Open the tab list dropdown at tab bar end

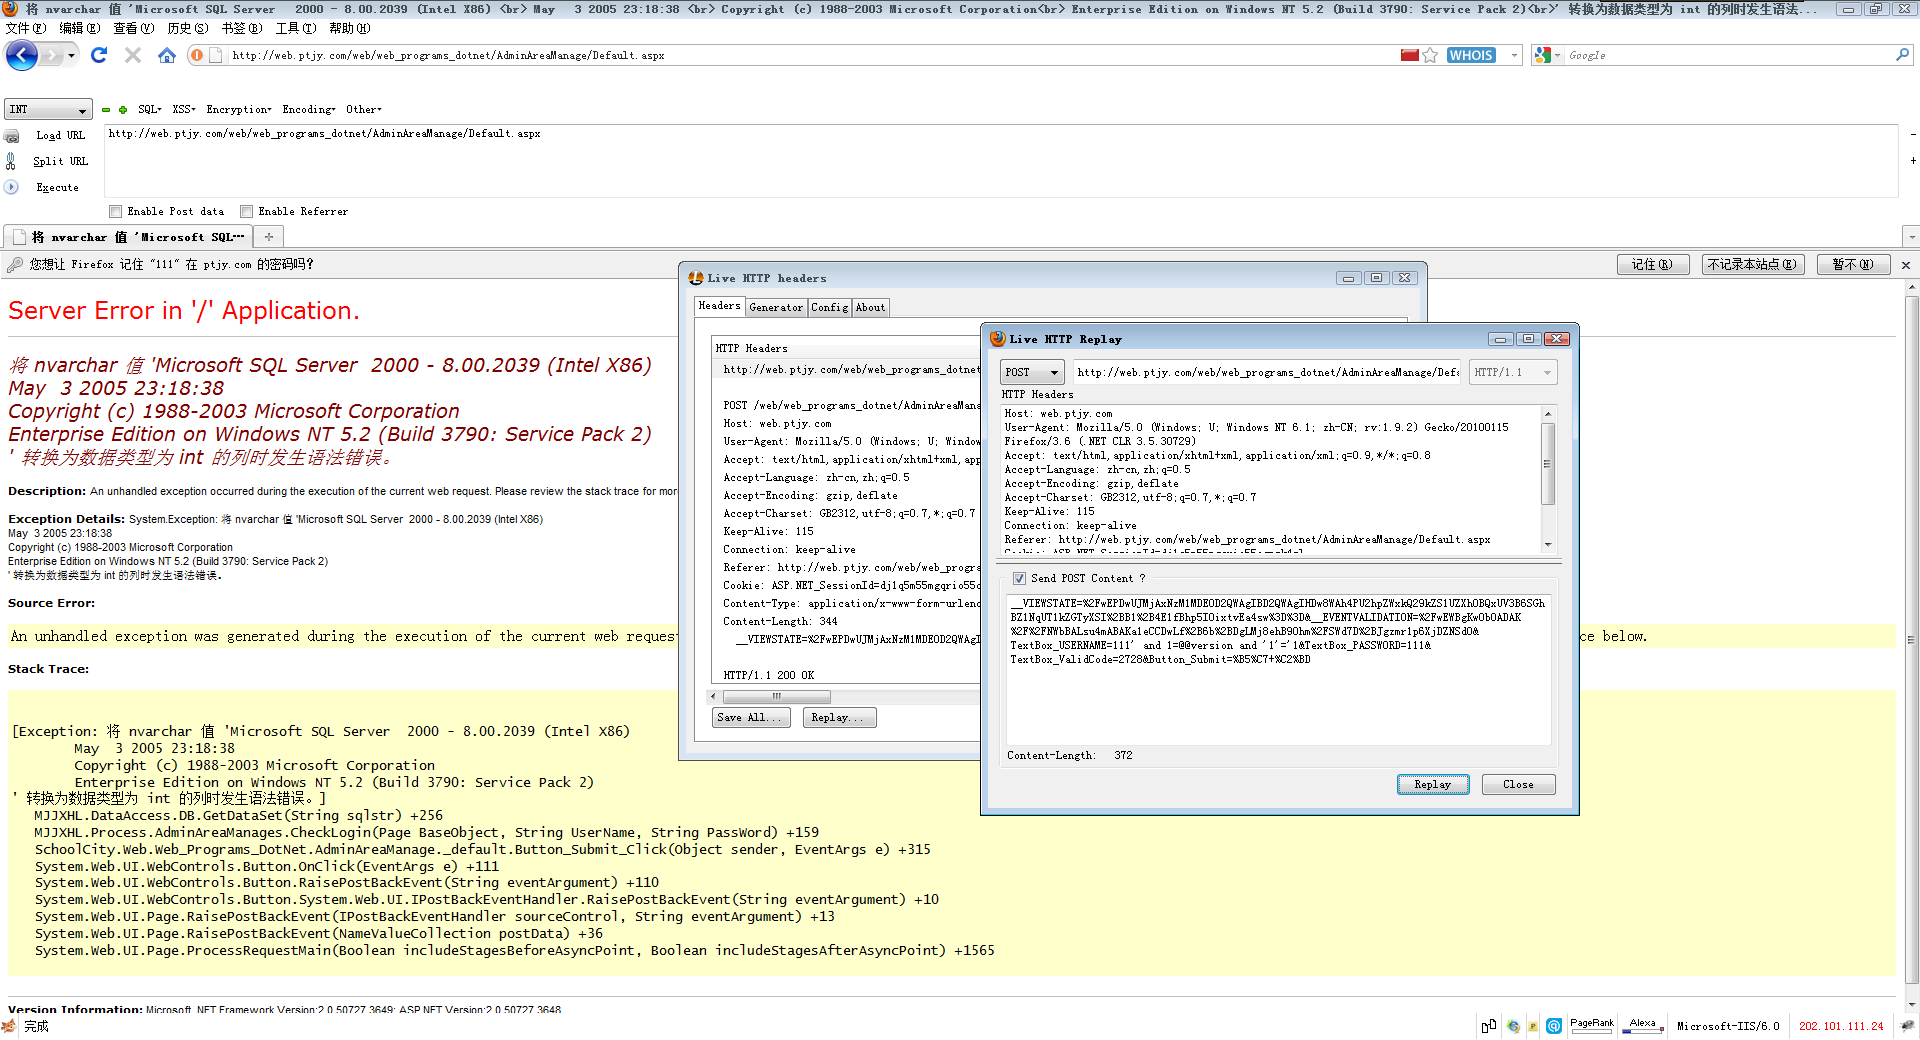tap(1911, 237)
